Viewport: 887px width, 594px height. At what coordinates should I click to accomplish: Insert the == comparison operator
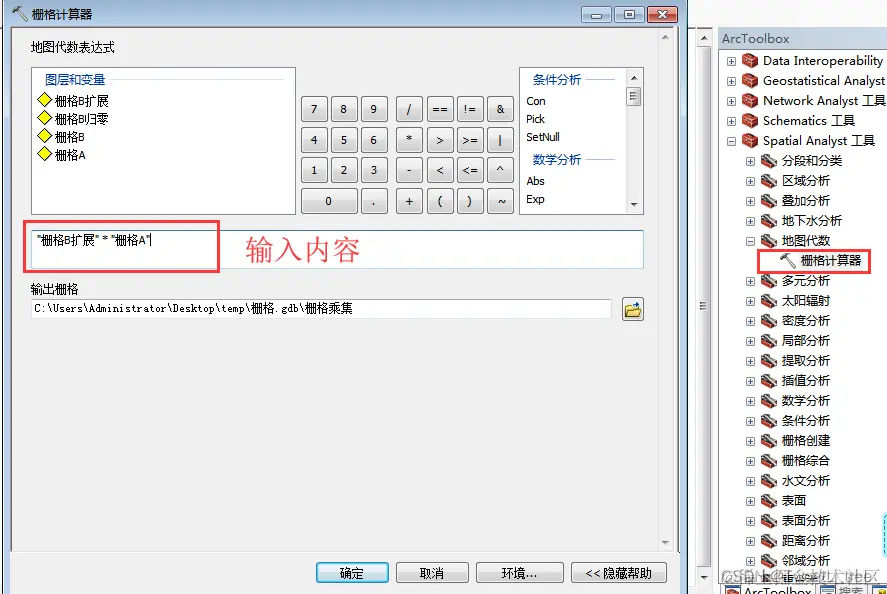(440, 109)
